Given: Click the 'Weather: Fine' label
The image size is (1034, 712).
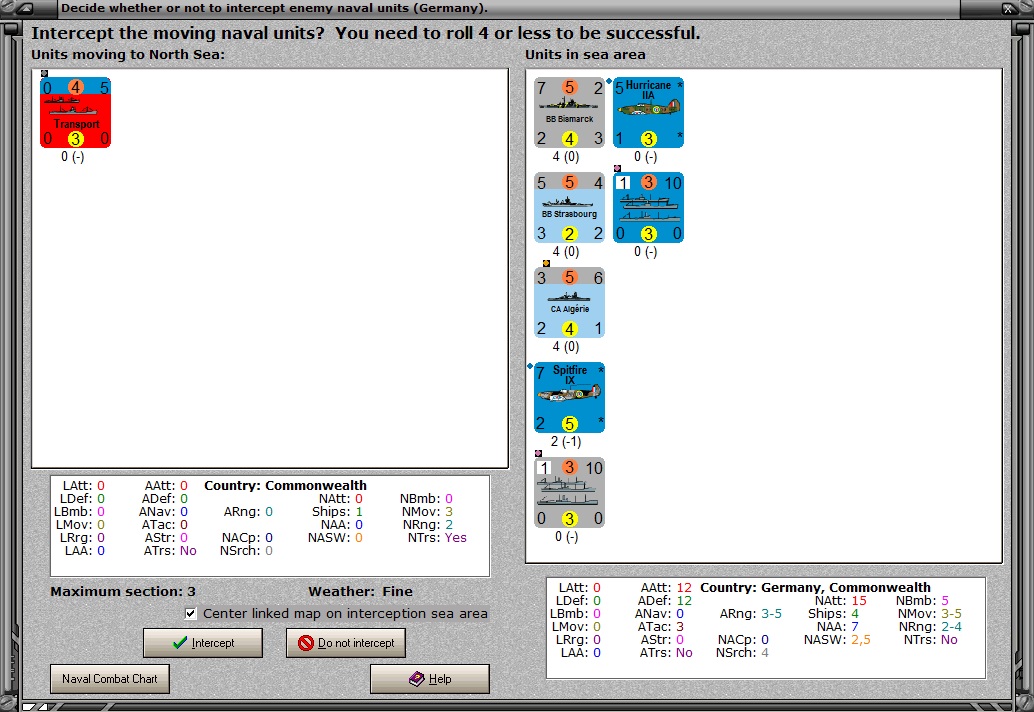Looking at the screenshot, I should pyautogui.click(x=360, y=591).
